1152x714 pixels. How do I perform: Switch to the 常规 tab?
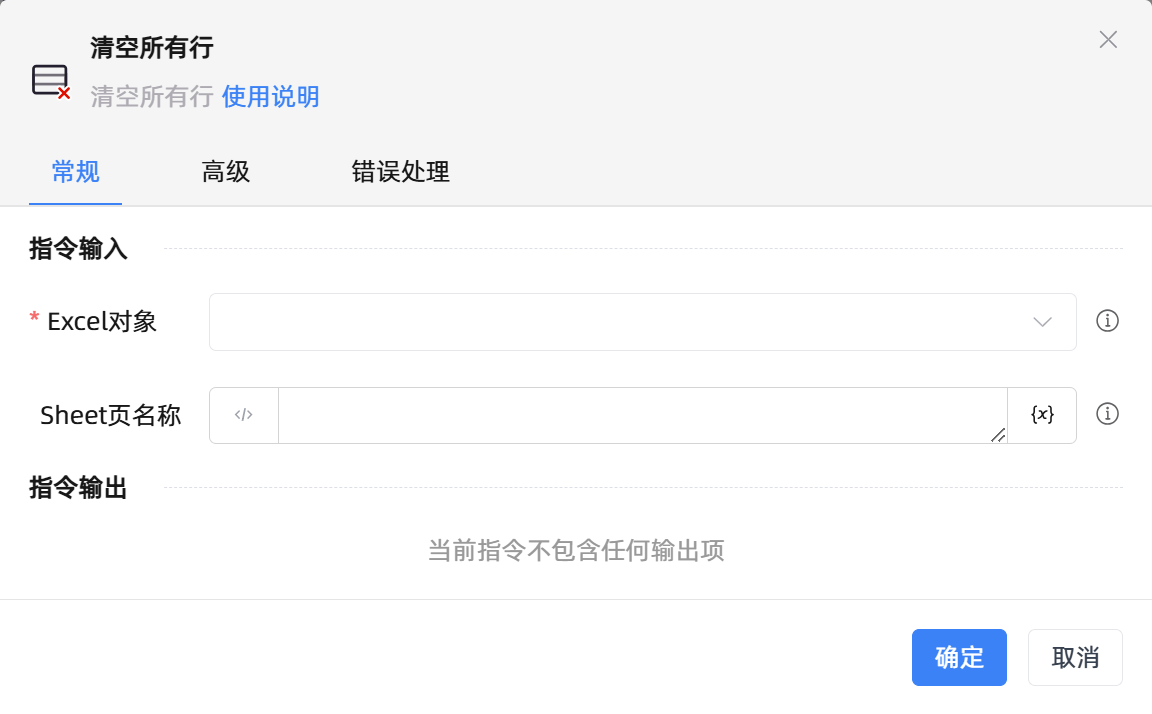(x=75, y=172)
